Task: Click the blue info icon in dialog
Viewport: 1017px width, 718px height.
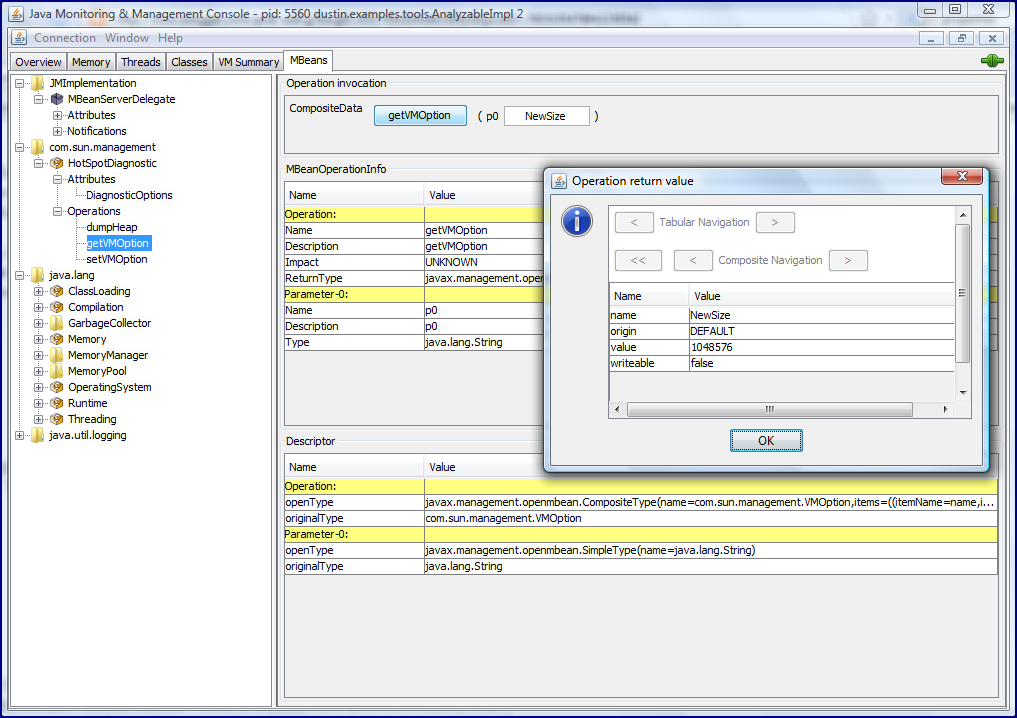Action: pos(577,221)
